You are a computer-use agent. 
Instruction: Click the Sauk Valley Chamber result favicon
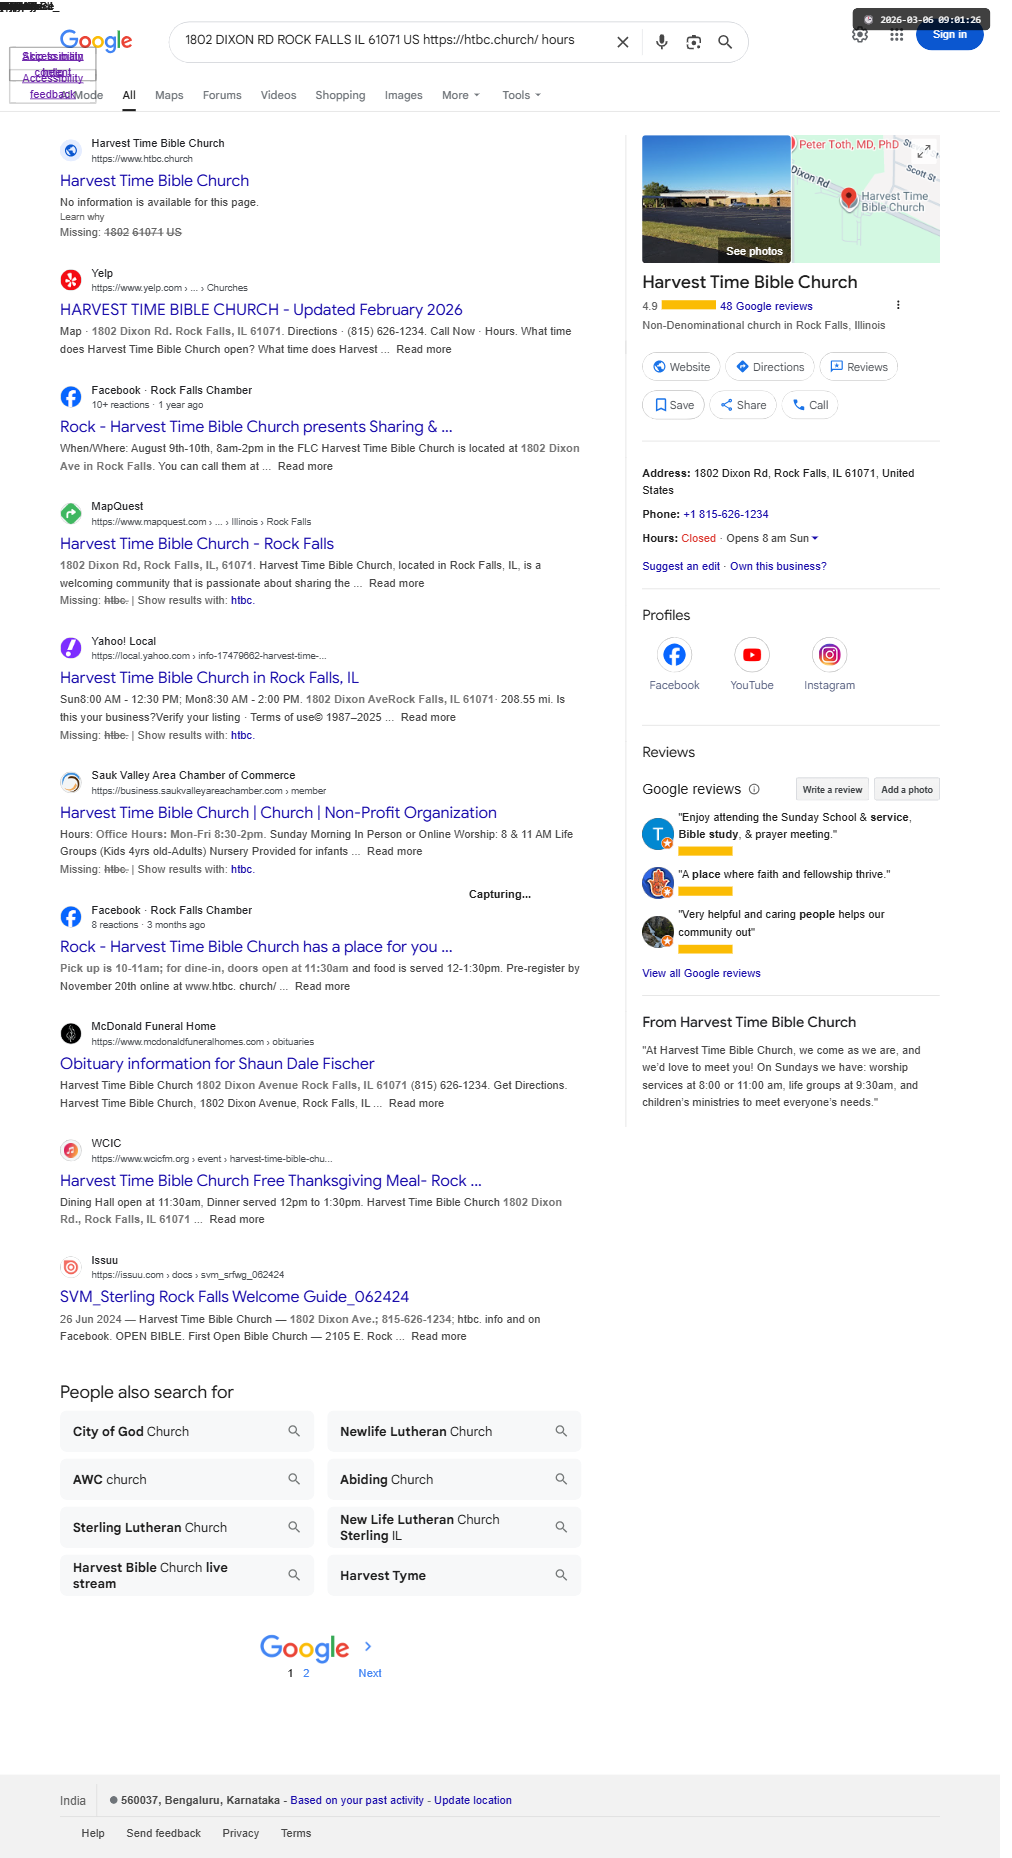tap(71, 782)
